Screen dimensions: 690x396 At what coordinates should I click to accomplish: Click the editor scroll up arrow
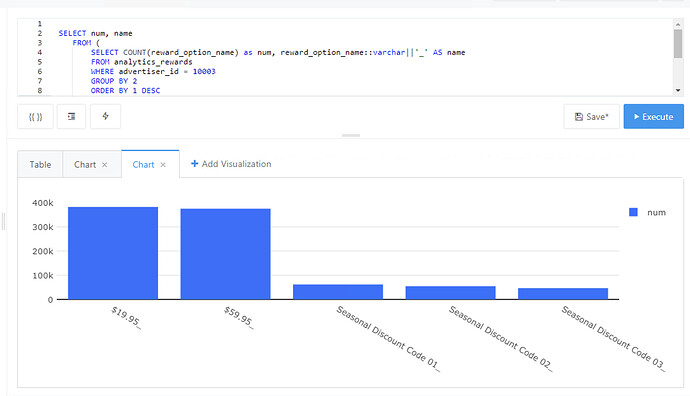[678, 24]
